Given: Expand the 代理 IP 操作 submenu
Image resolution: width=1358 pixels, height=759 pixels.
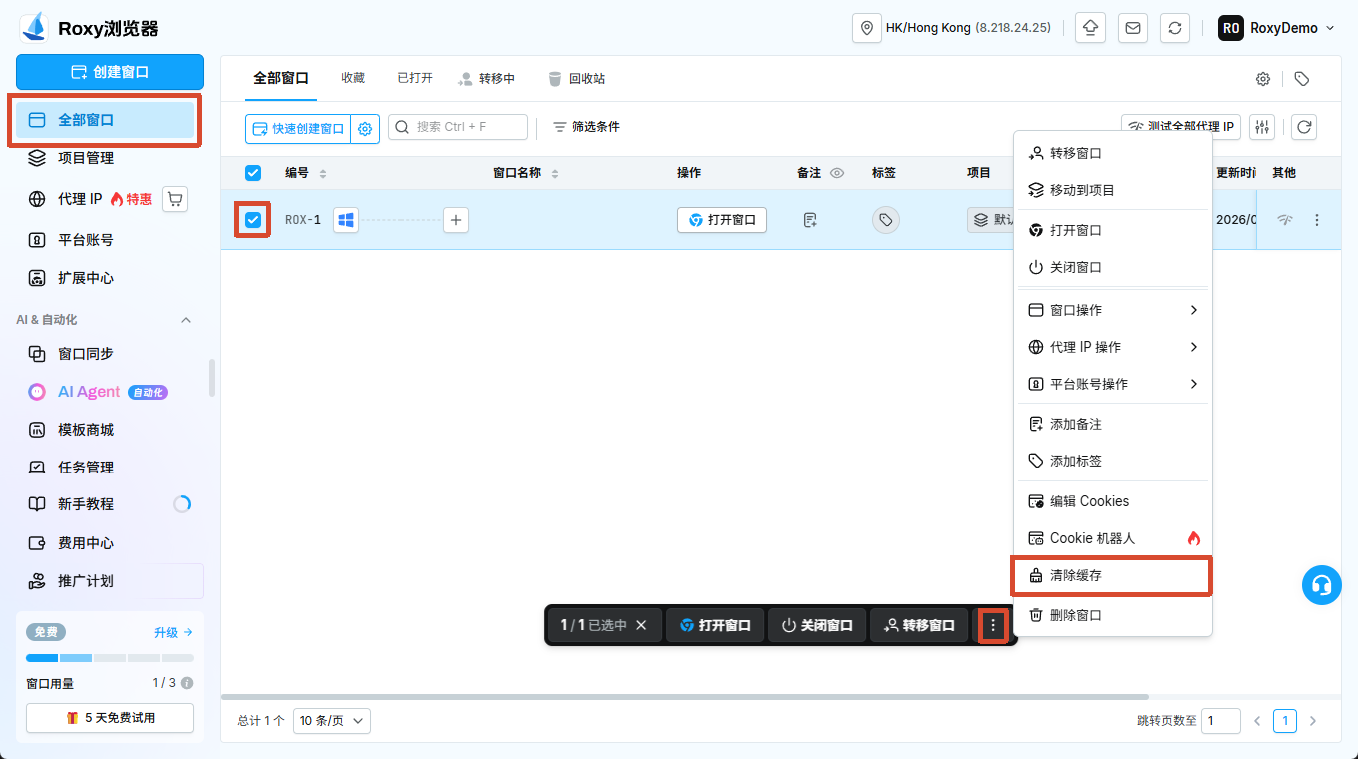Looking at the screenshot, I should tap(1112, 347).
